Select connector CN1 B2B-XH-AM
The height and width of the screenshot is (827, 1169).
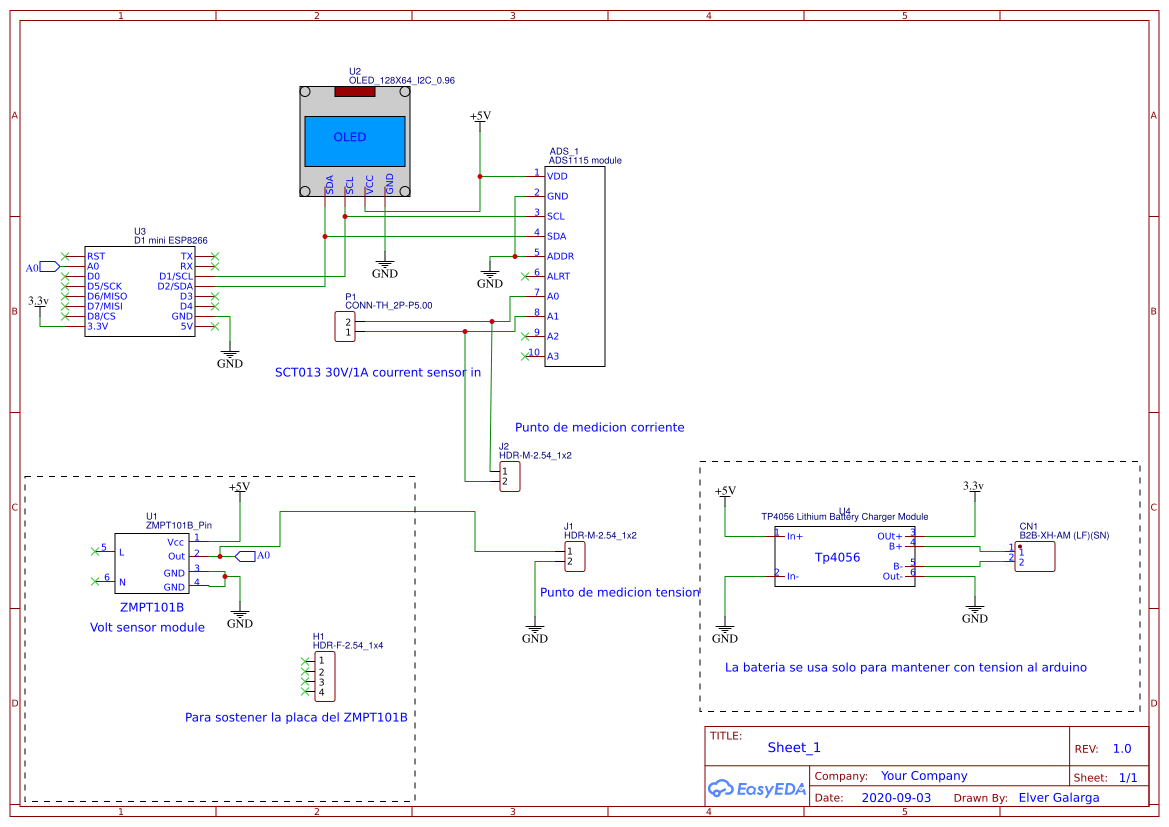(x=1037, y=558)
